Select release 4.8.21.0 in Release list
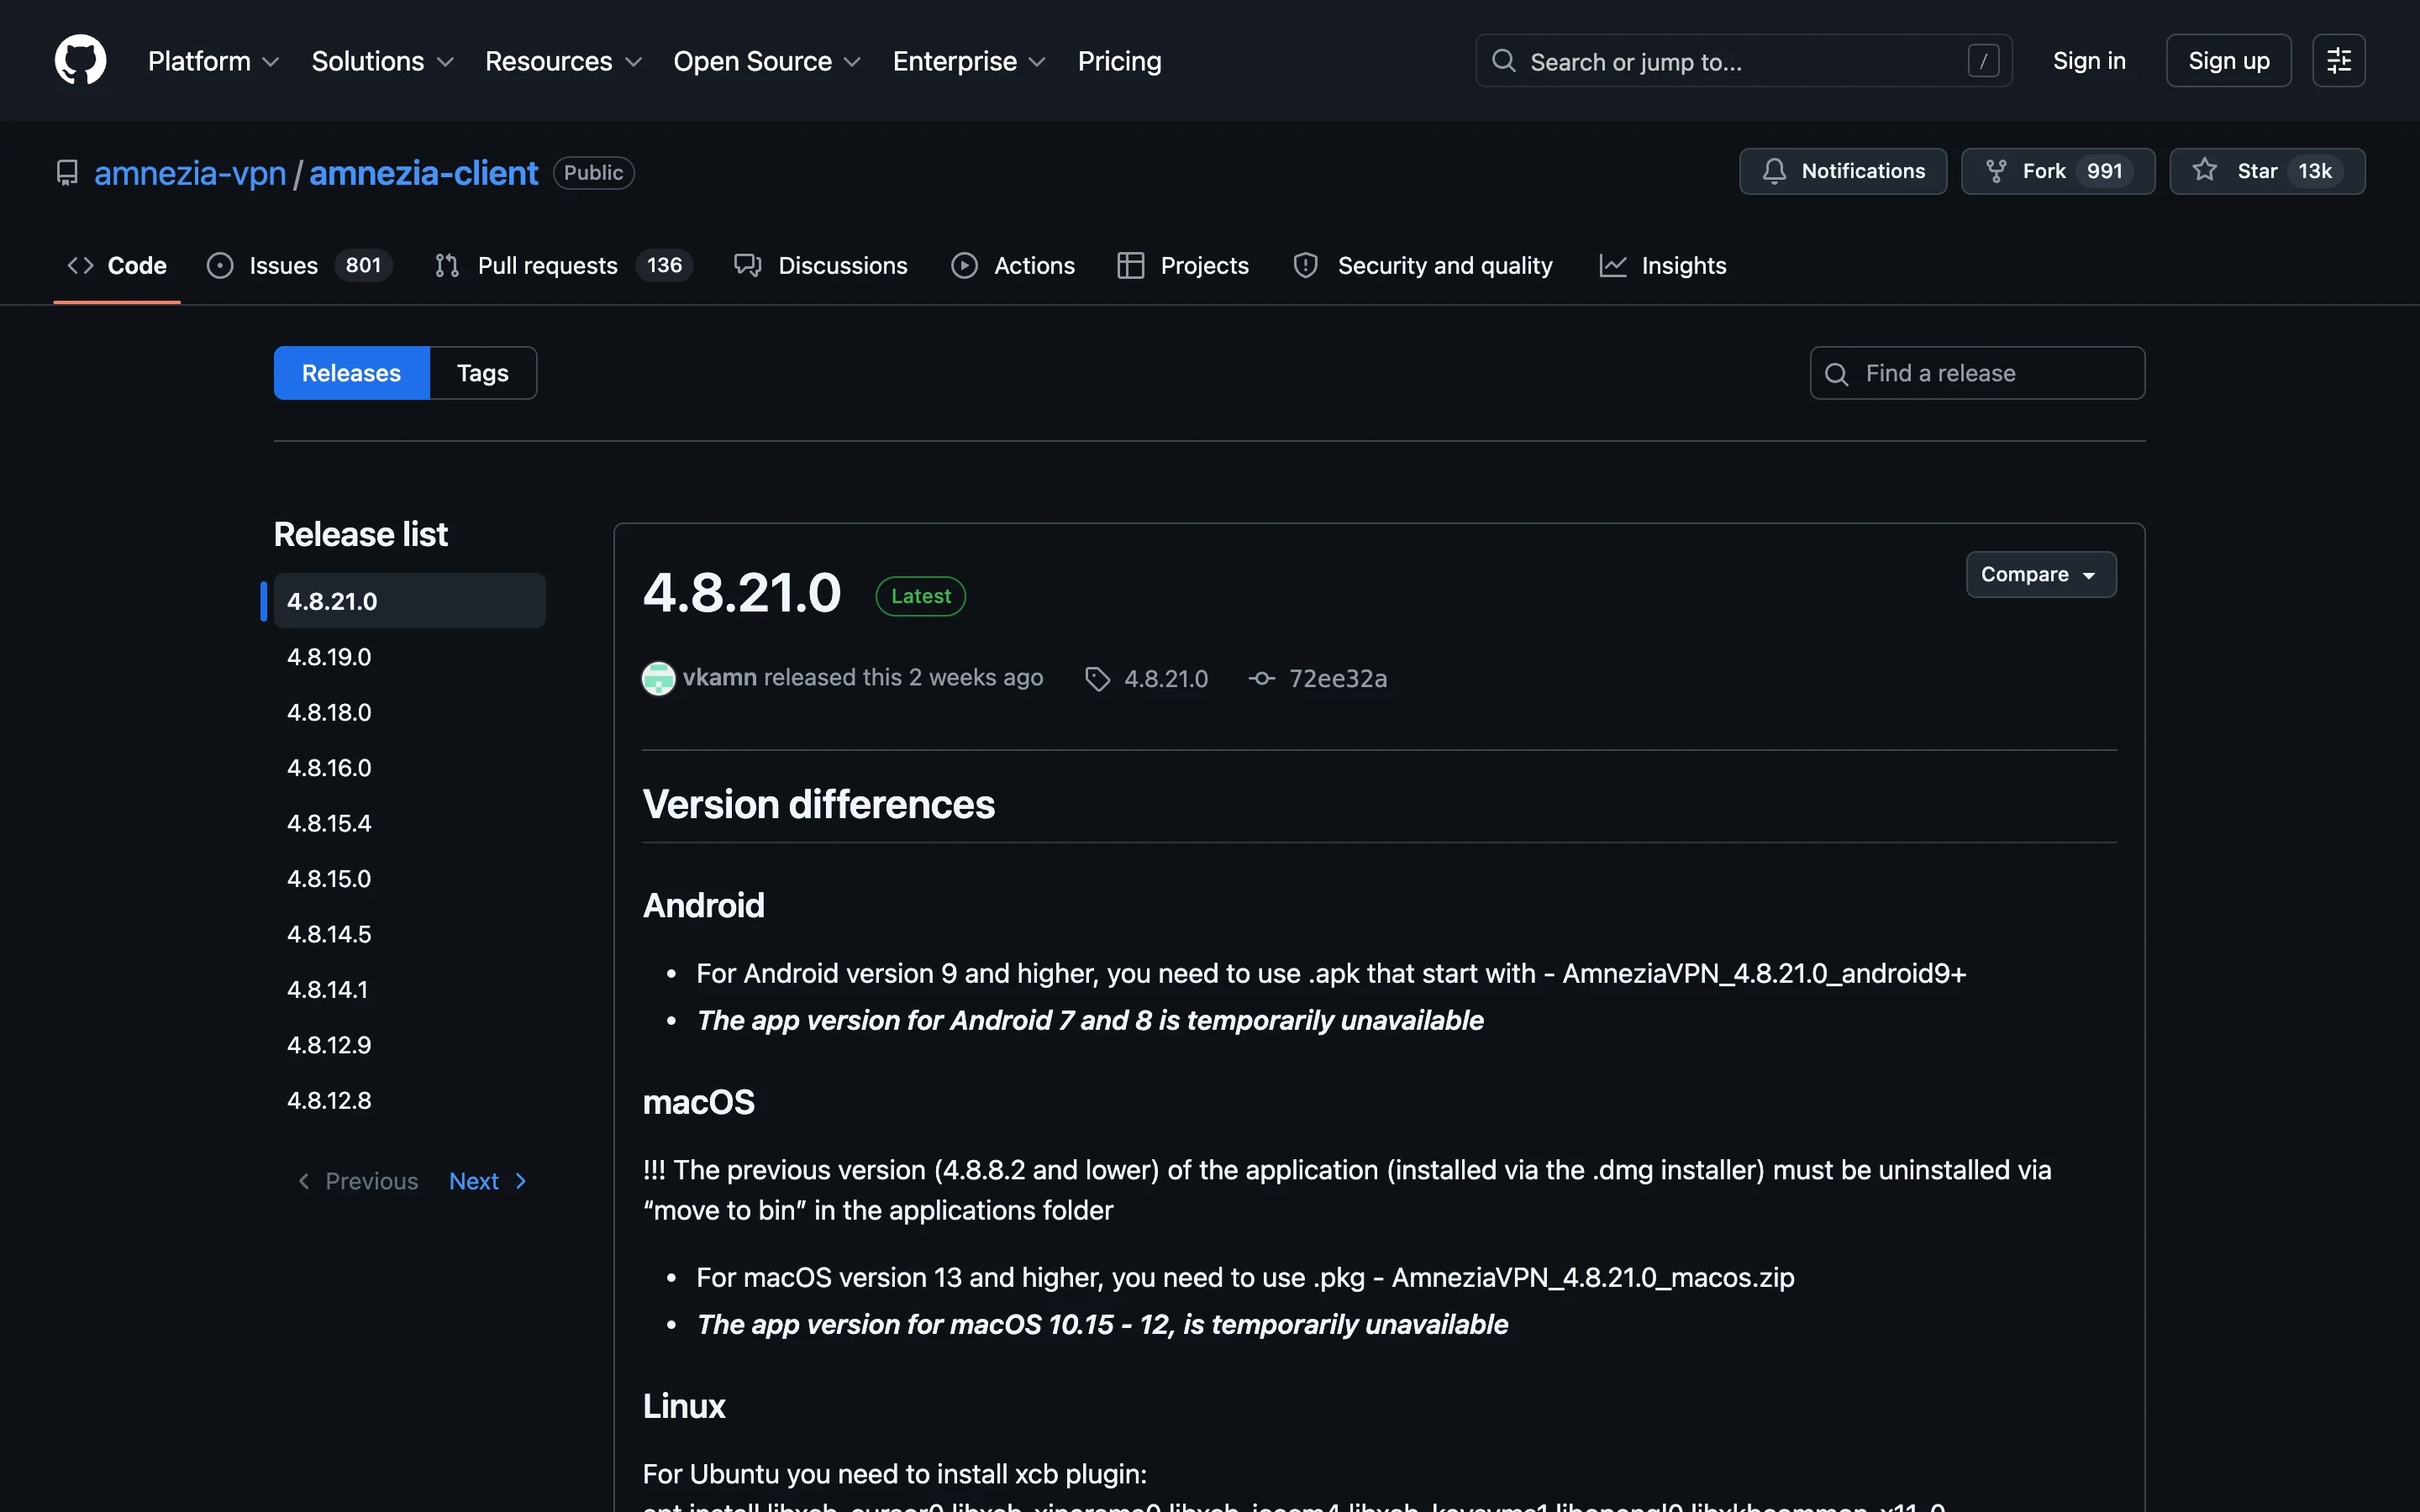Screen dimensions: 2420x1512 click(x=410, y=601)
